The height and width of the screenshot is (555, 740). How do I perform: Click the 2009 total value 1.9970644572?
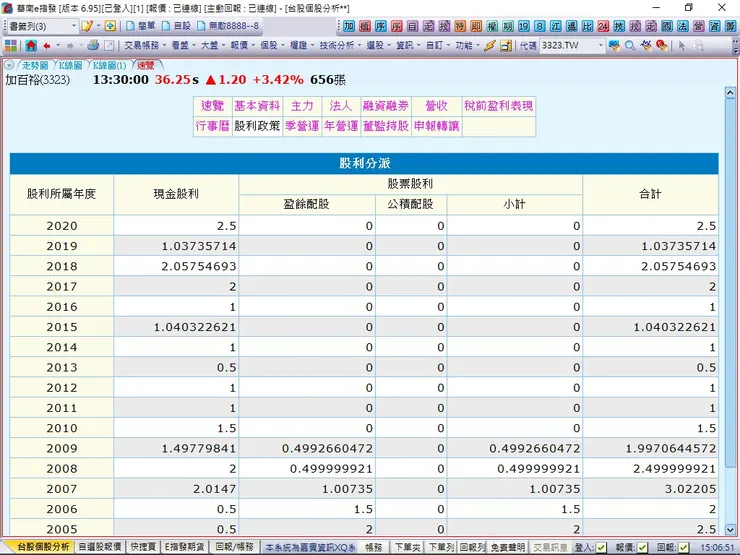tap(671, 448)
